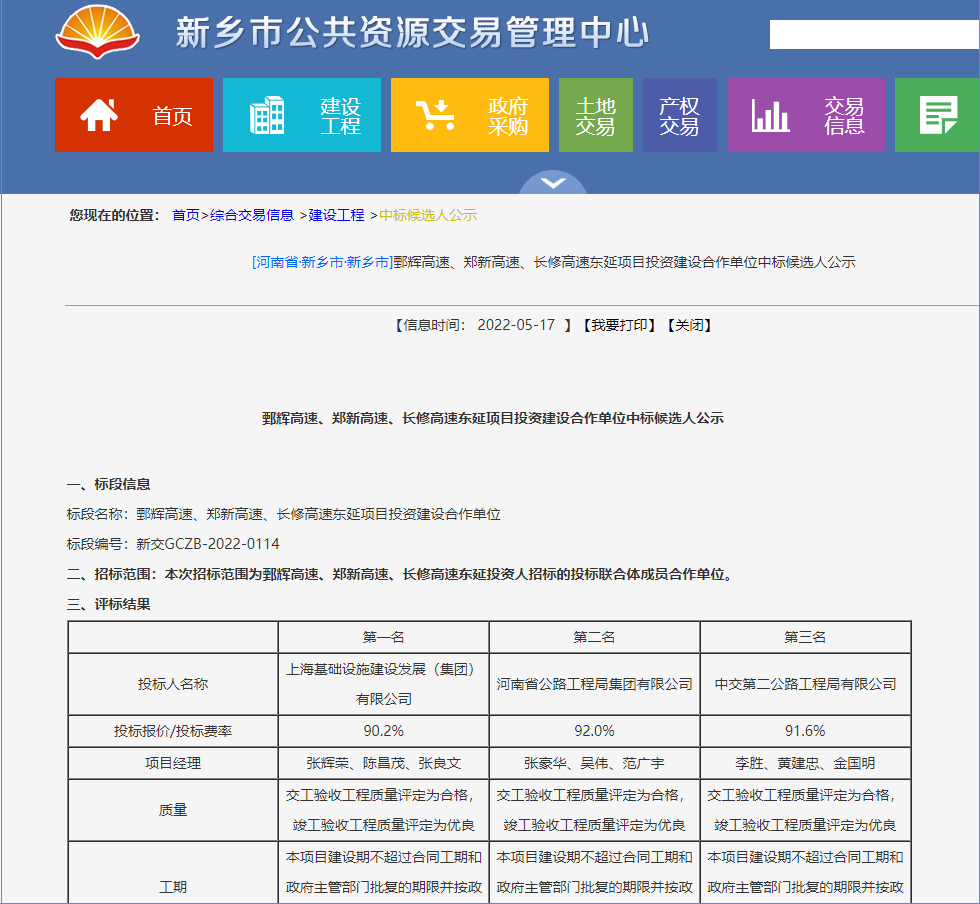The image size is (980, 904).
Task: Open the 产权交易 menu tile
Action: pos(679,115)
